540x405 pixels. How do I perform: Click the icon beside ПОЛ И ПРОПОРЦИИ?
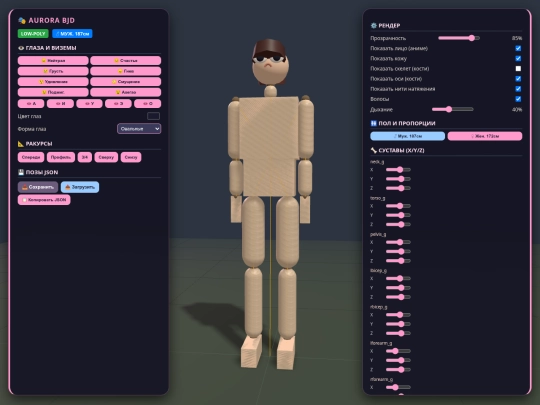[x=374, y=123]
